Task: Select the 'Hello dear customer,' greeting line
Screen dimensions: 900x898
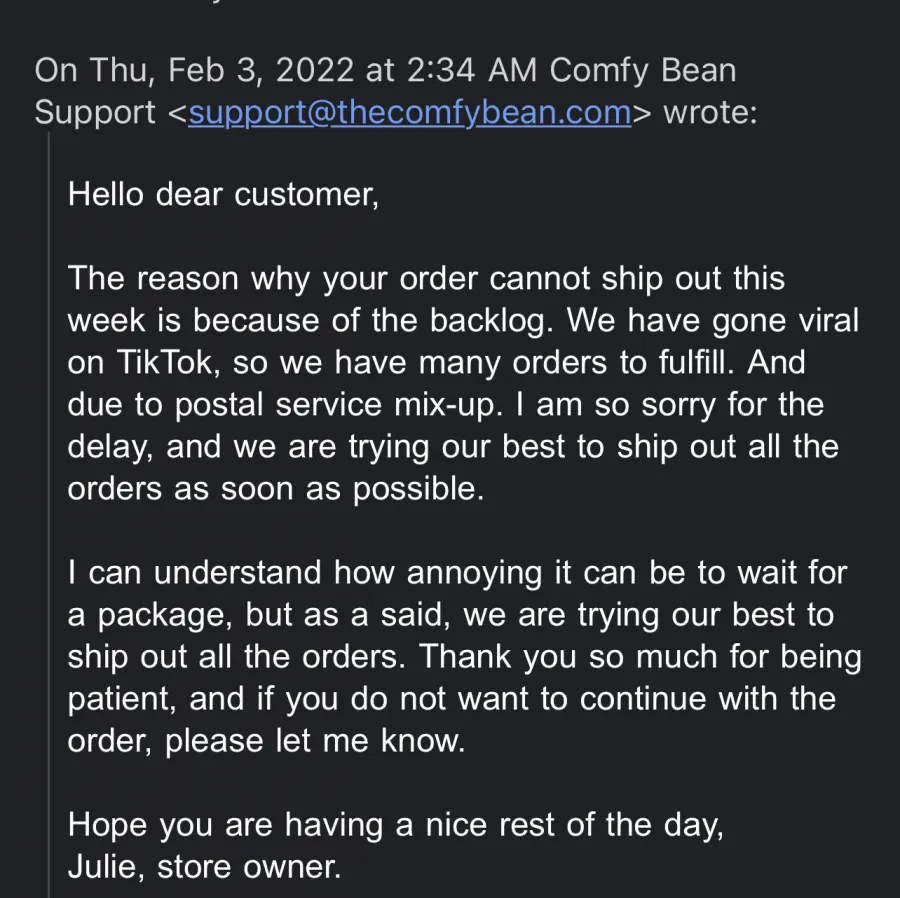Action: click(x=223, y=194)
